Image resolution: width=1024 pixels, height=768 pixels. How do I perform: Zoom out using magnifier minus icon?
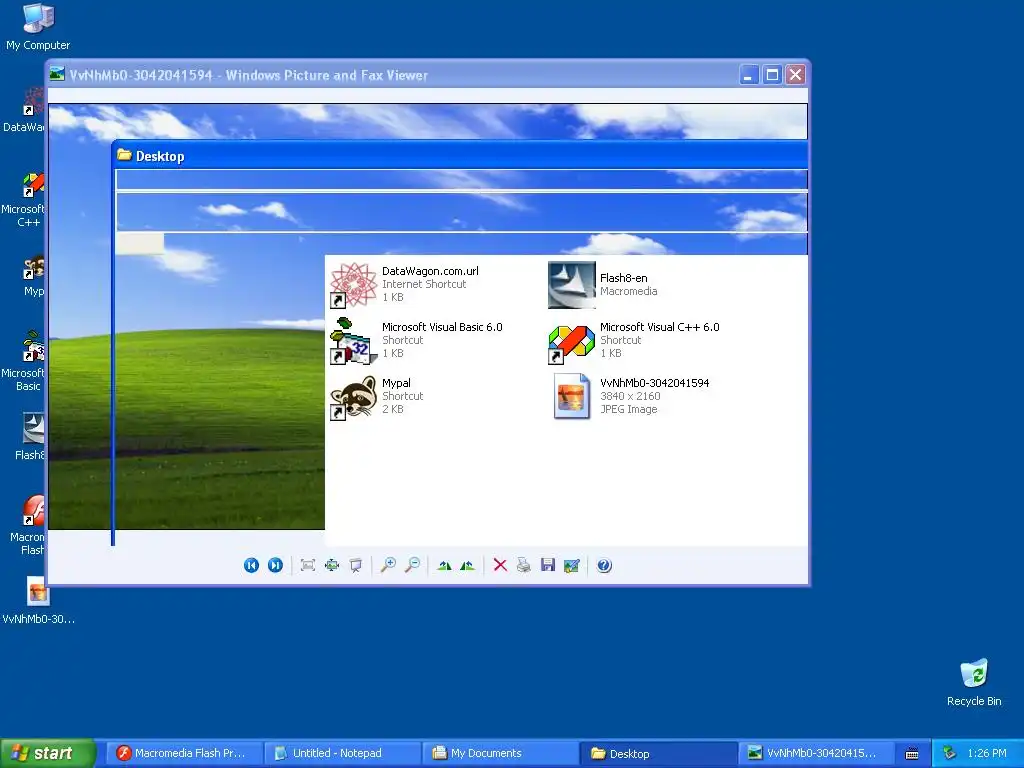412,566
